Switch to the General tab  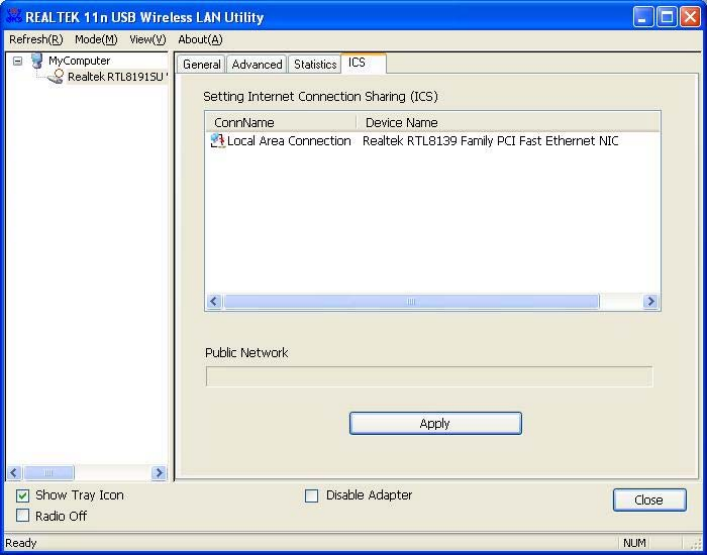click(201, 64)
